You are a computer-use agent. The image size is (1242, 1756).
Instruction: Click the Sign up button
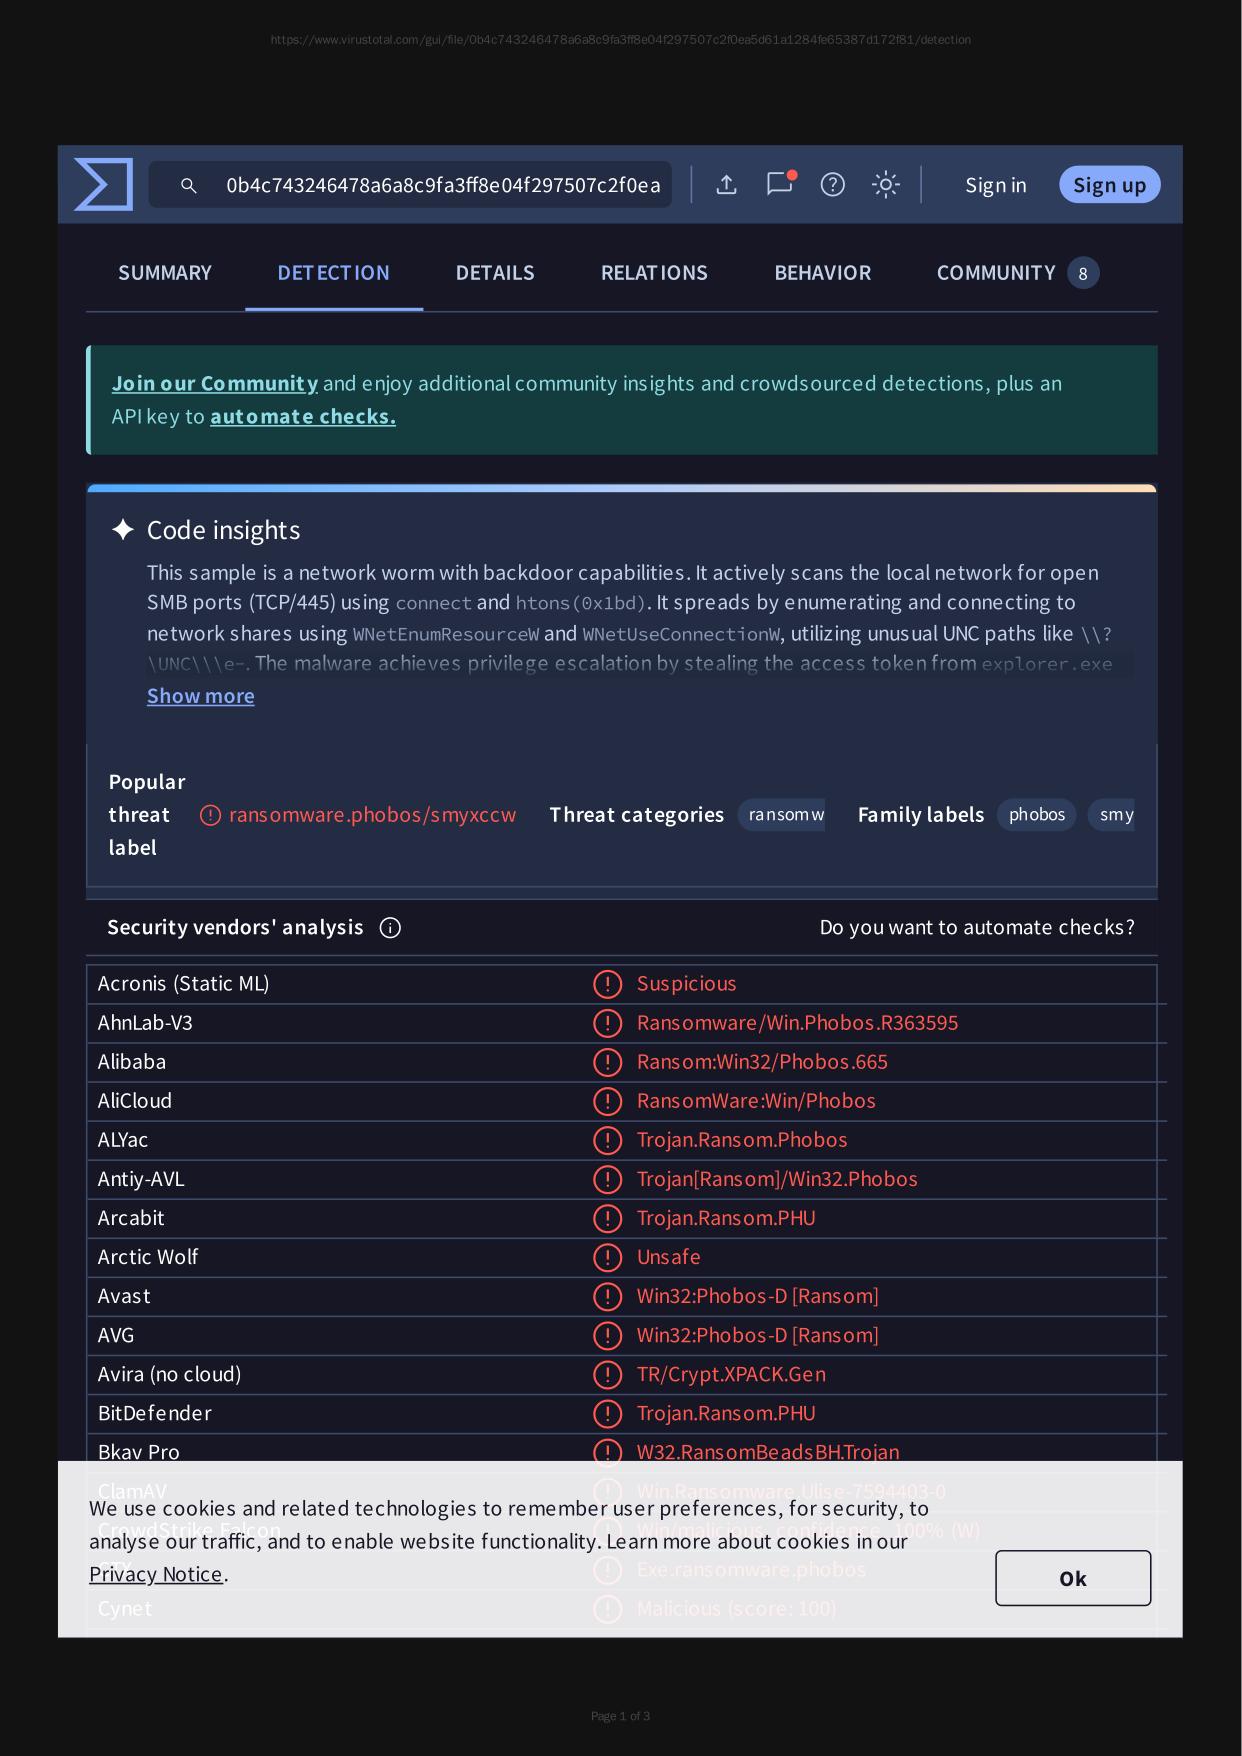pos(1109,185)
